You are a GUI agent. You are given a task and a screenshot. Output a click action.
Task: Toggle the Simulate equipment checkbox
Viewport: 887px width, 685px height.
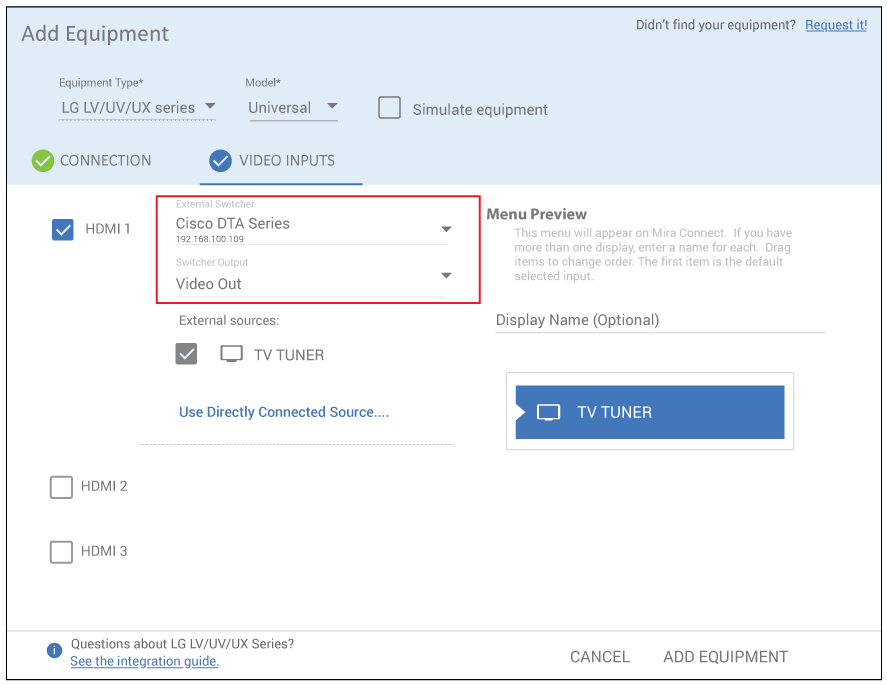389,108
